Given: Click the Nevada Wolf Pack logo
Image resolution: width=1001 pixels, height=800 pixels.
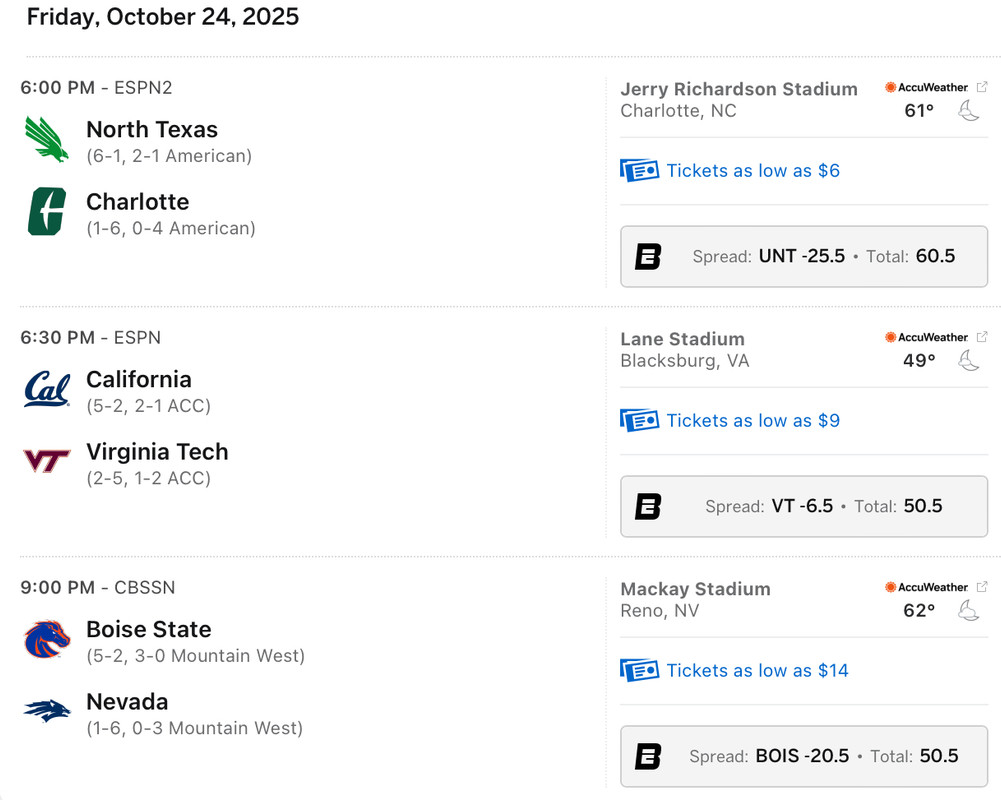Looking at the screenshot, I should click(47, 711).
